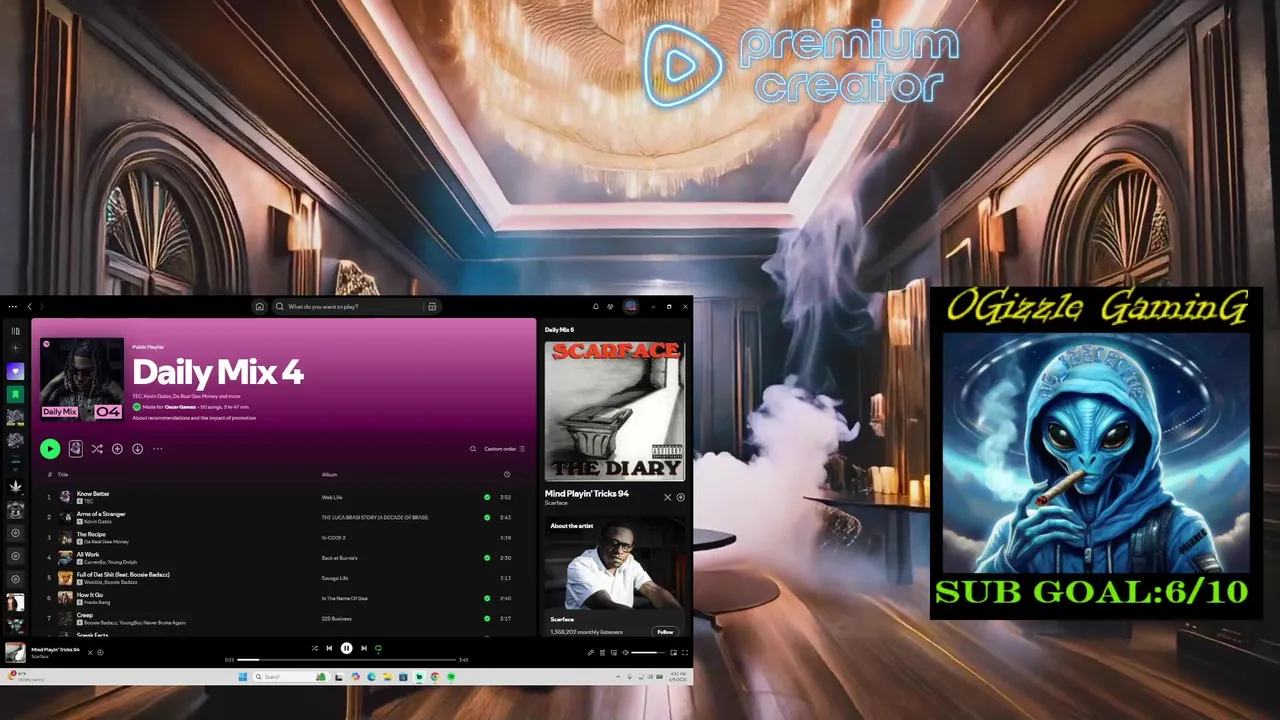Open the Windows Start menu
Image resolution: width=1280 pixels, height=720 pixels.
(243, 677)
